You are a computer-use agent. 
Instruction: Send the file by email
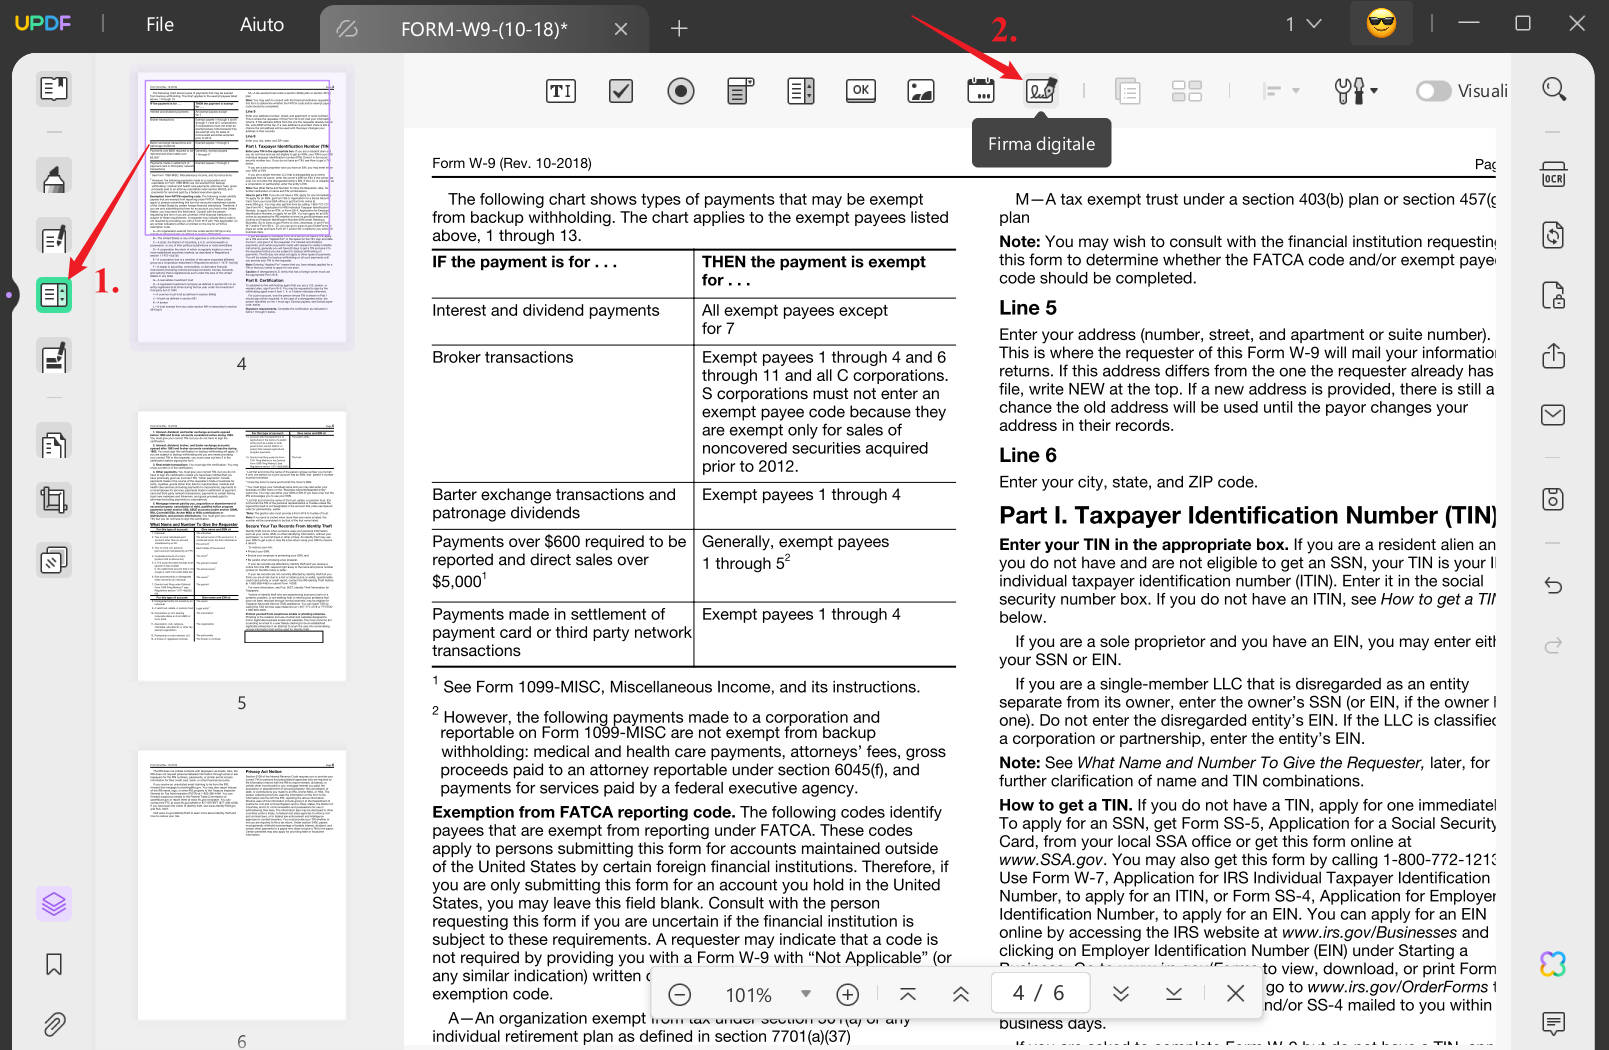pyautogui.click(x=1553, y=415)
